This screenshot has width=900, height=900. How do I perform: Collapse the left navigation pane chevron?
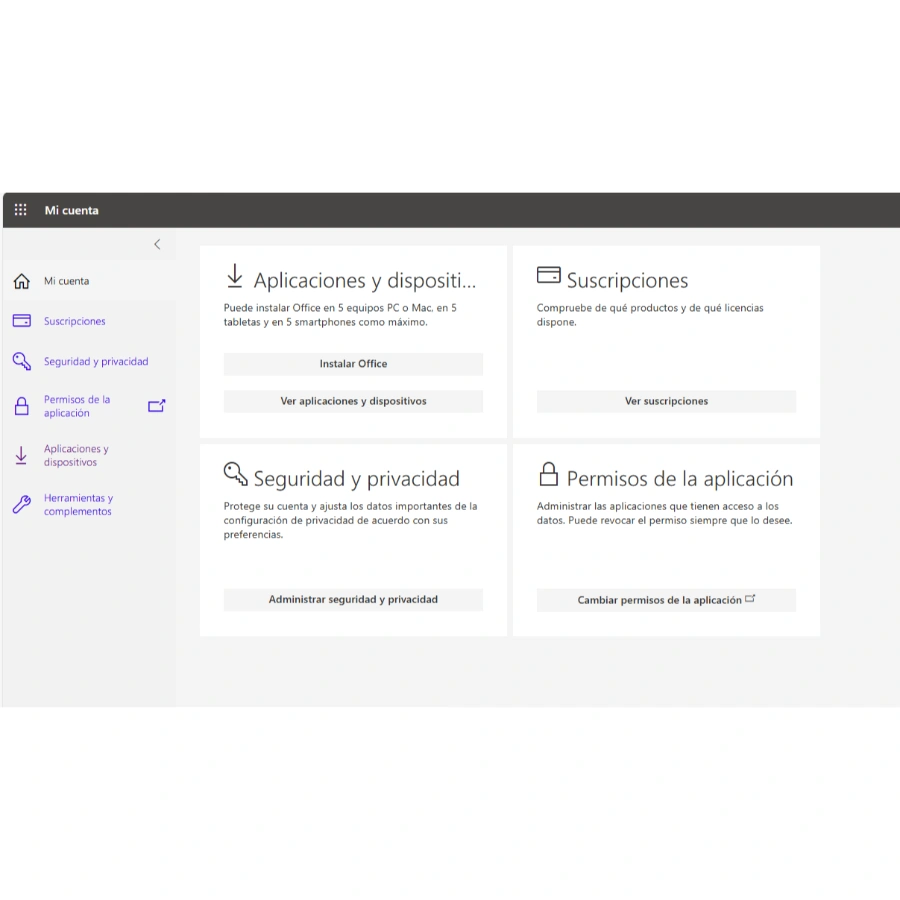(x=157, y=244)
